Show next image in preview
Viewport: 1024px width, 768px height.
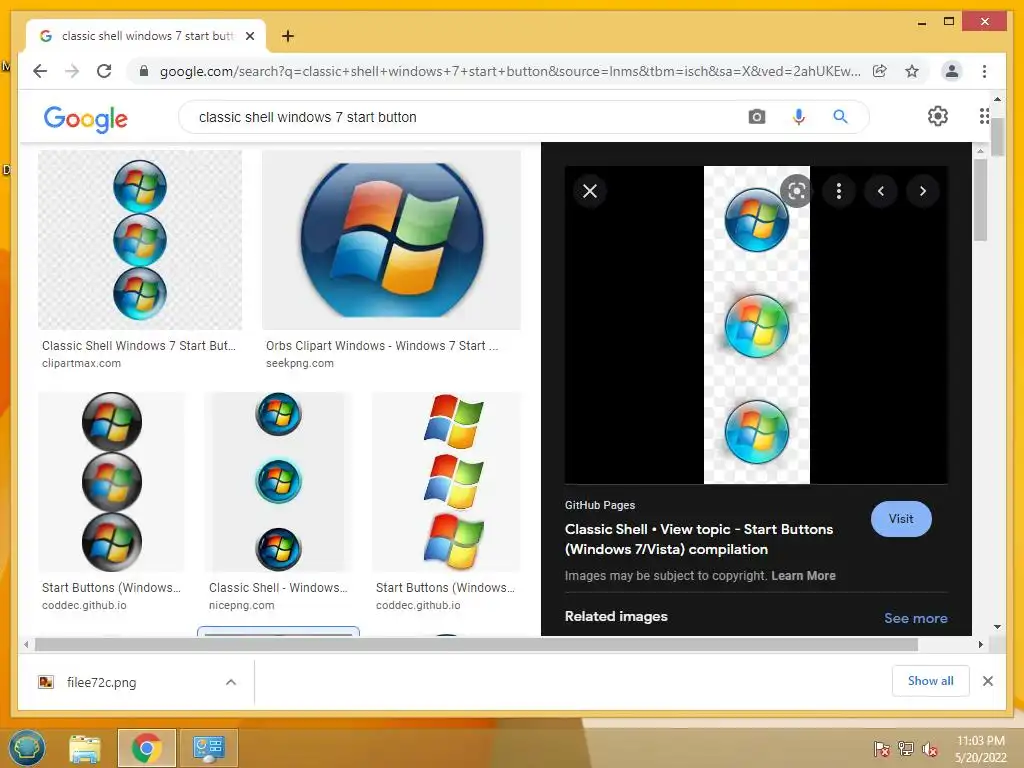pyautogui.click(x=923, y=191)
